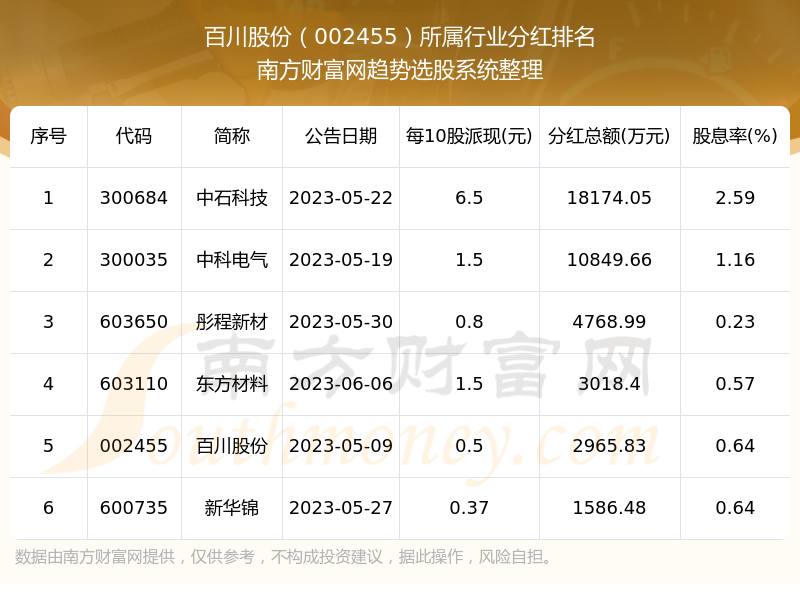
Task: Click dividend yield 1.16
Action: tap(735, 260)
